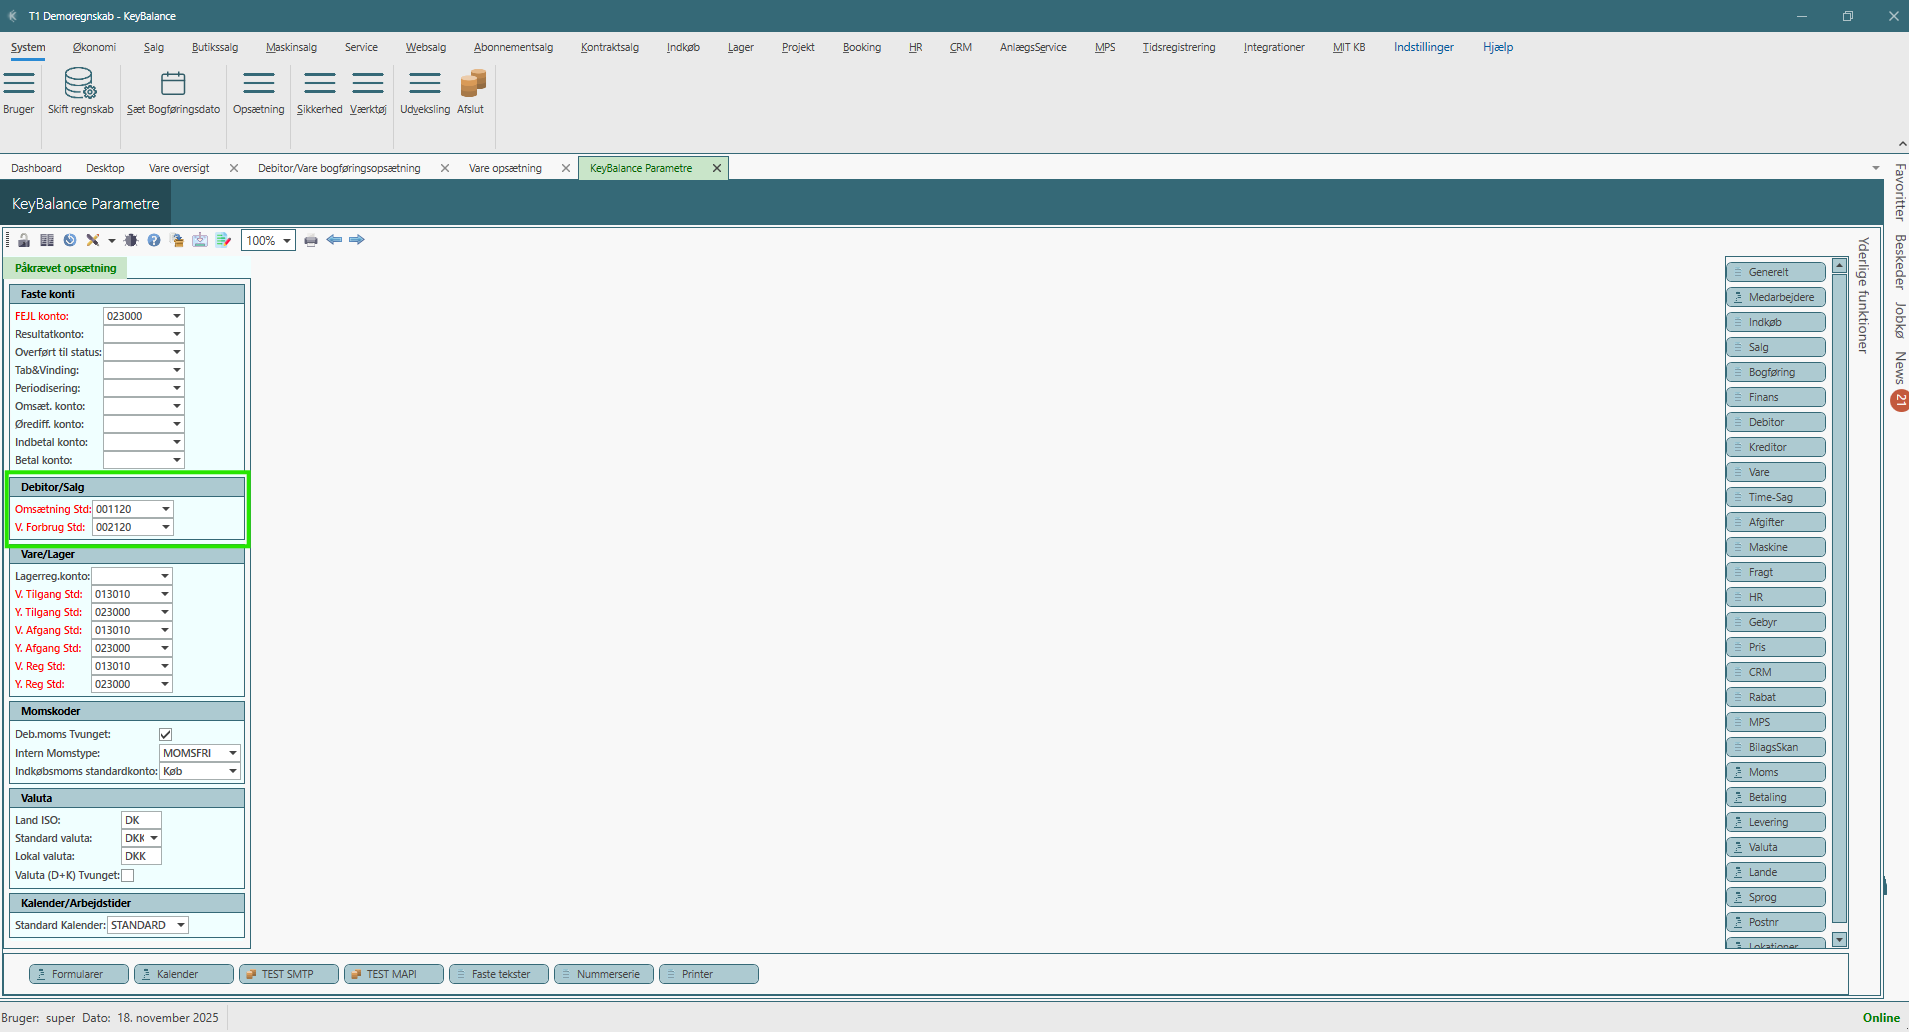Click the printer icon in toolbar
Viewport: 1909px width, 1032px height.
coord(311,240)
